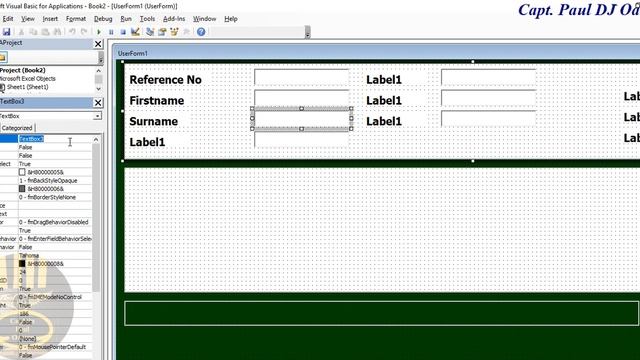Select the Label1 label below Surname

147,142
